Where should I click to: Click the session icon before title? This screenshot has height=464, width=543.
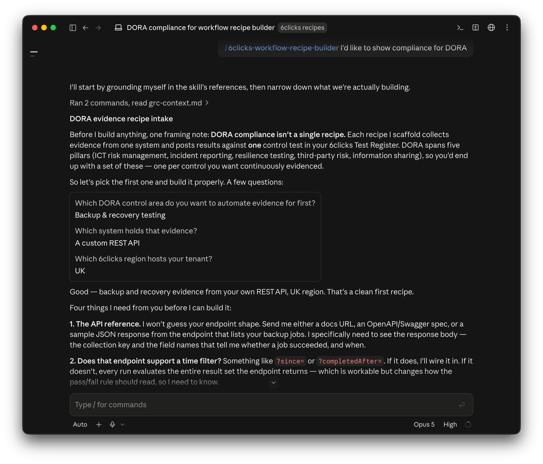(118, 28)
